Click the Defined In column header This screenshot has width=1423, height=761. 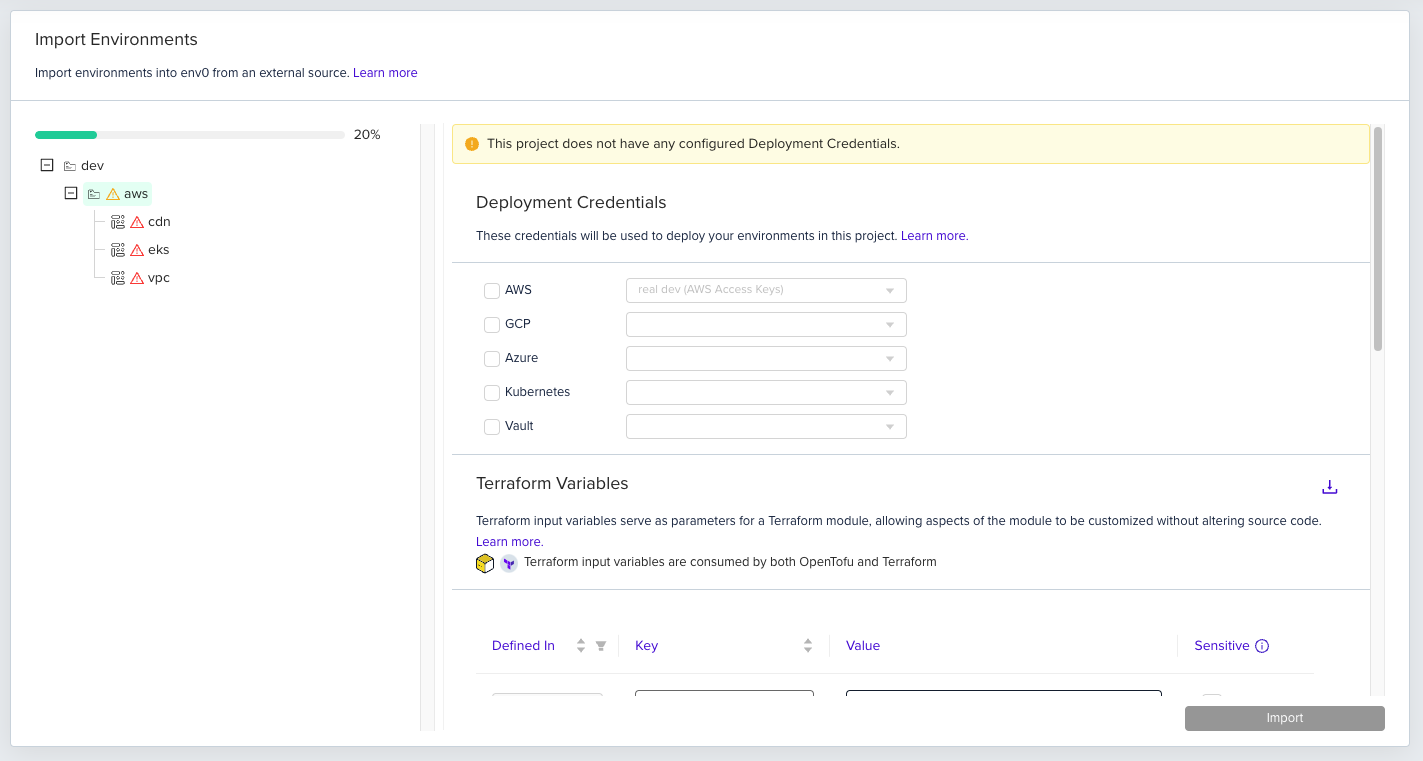pos(523,646)
